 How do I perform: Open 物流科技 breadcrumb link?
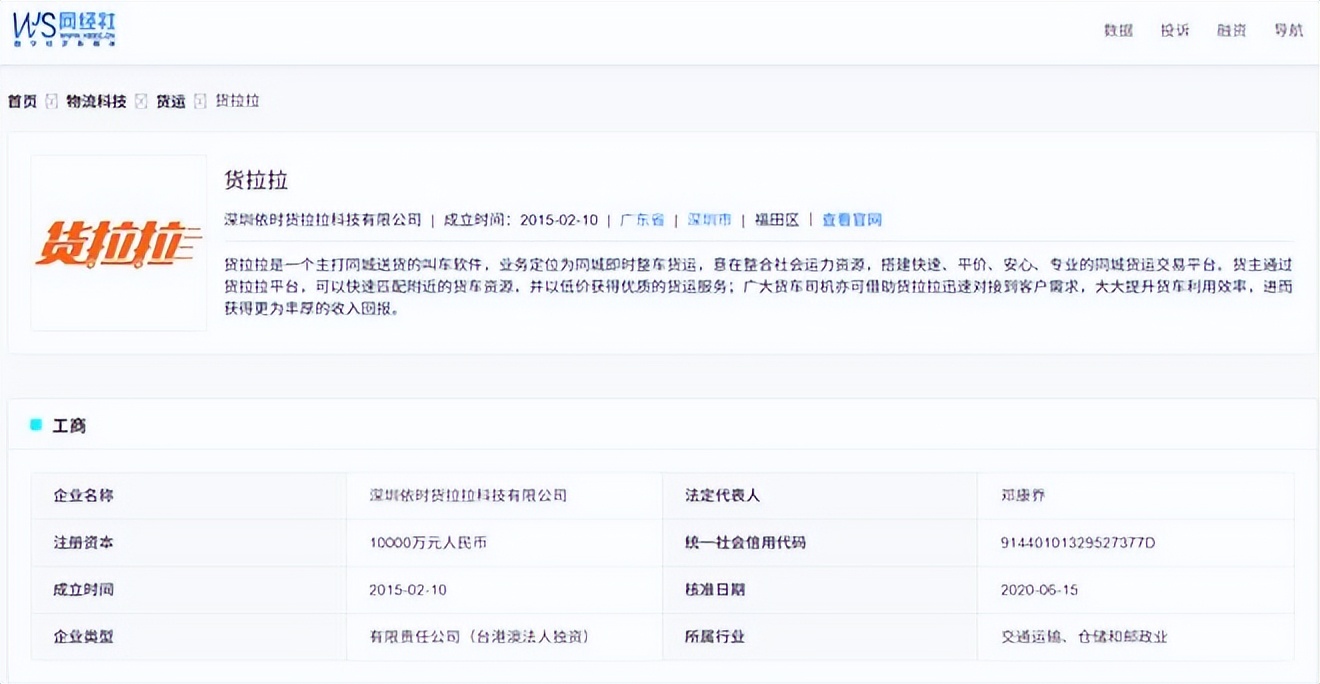pyautogui.click(x=96, y=101)
